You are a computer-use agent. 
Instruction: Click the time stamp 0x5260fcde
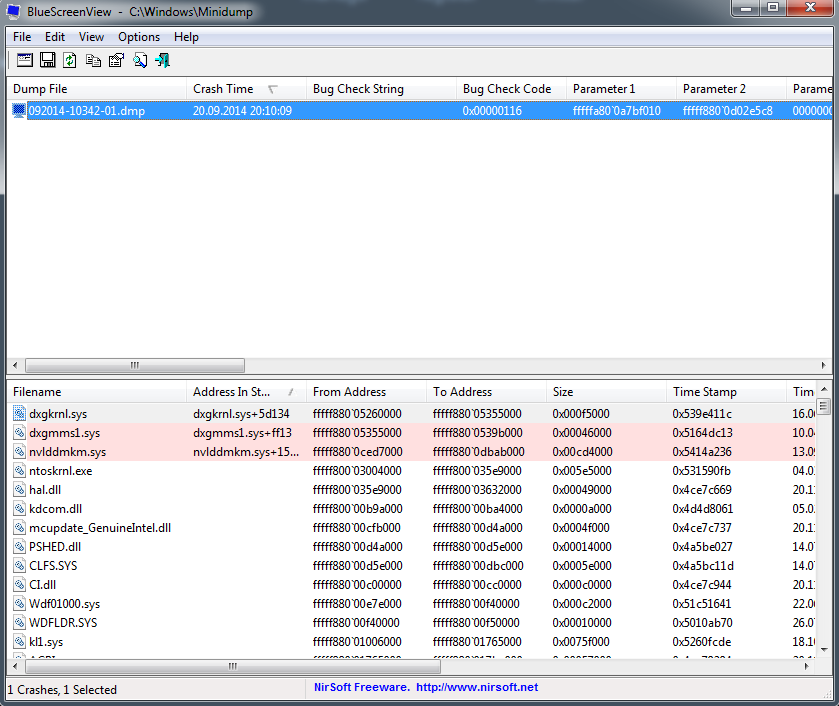[x=702, y=642]
